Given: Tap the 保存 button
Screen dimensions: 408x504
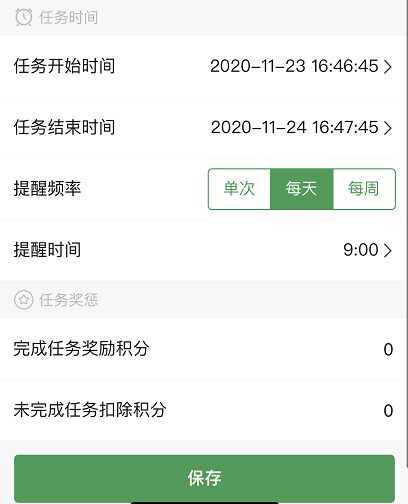Looking at the screenshot, I should click(204, 478).
